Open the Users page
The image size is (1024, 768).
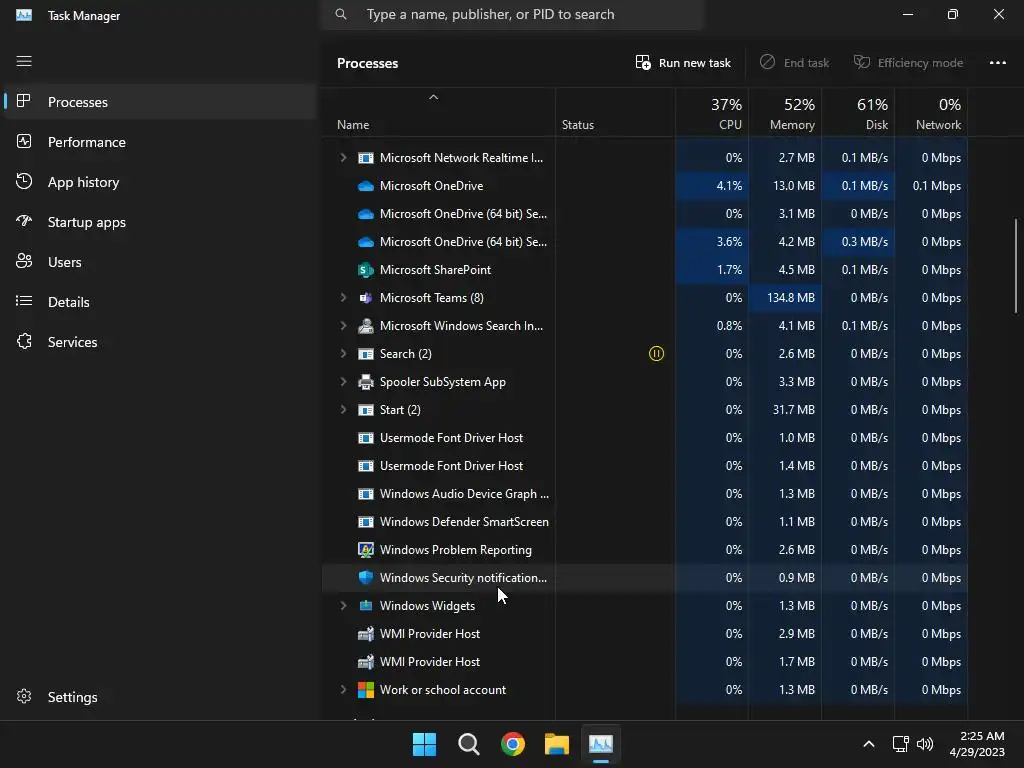tap(159, 262)
